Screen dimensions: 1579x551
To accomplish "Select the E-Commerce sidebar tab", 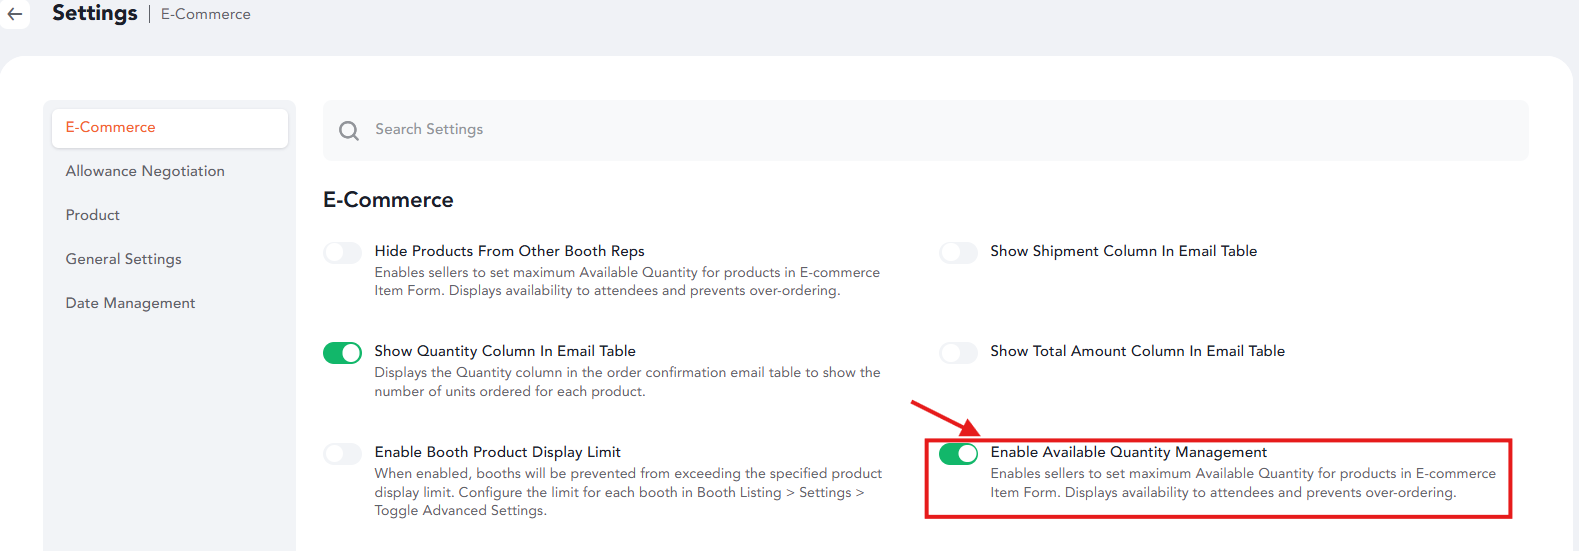I will [x=170, y=128].
